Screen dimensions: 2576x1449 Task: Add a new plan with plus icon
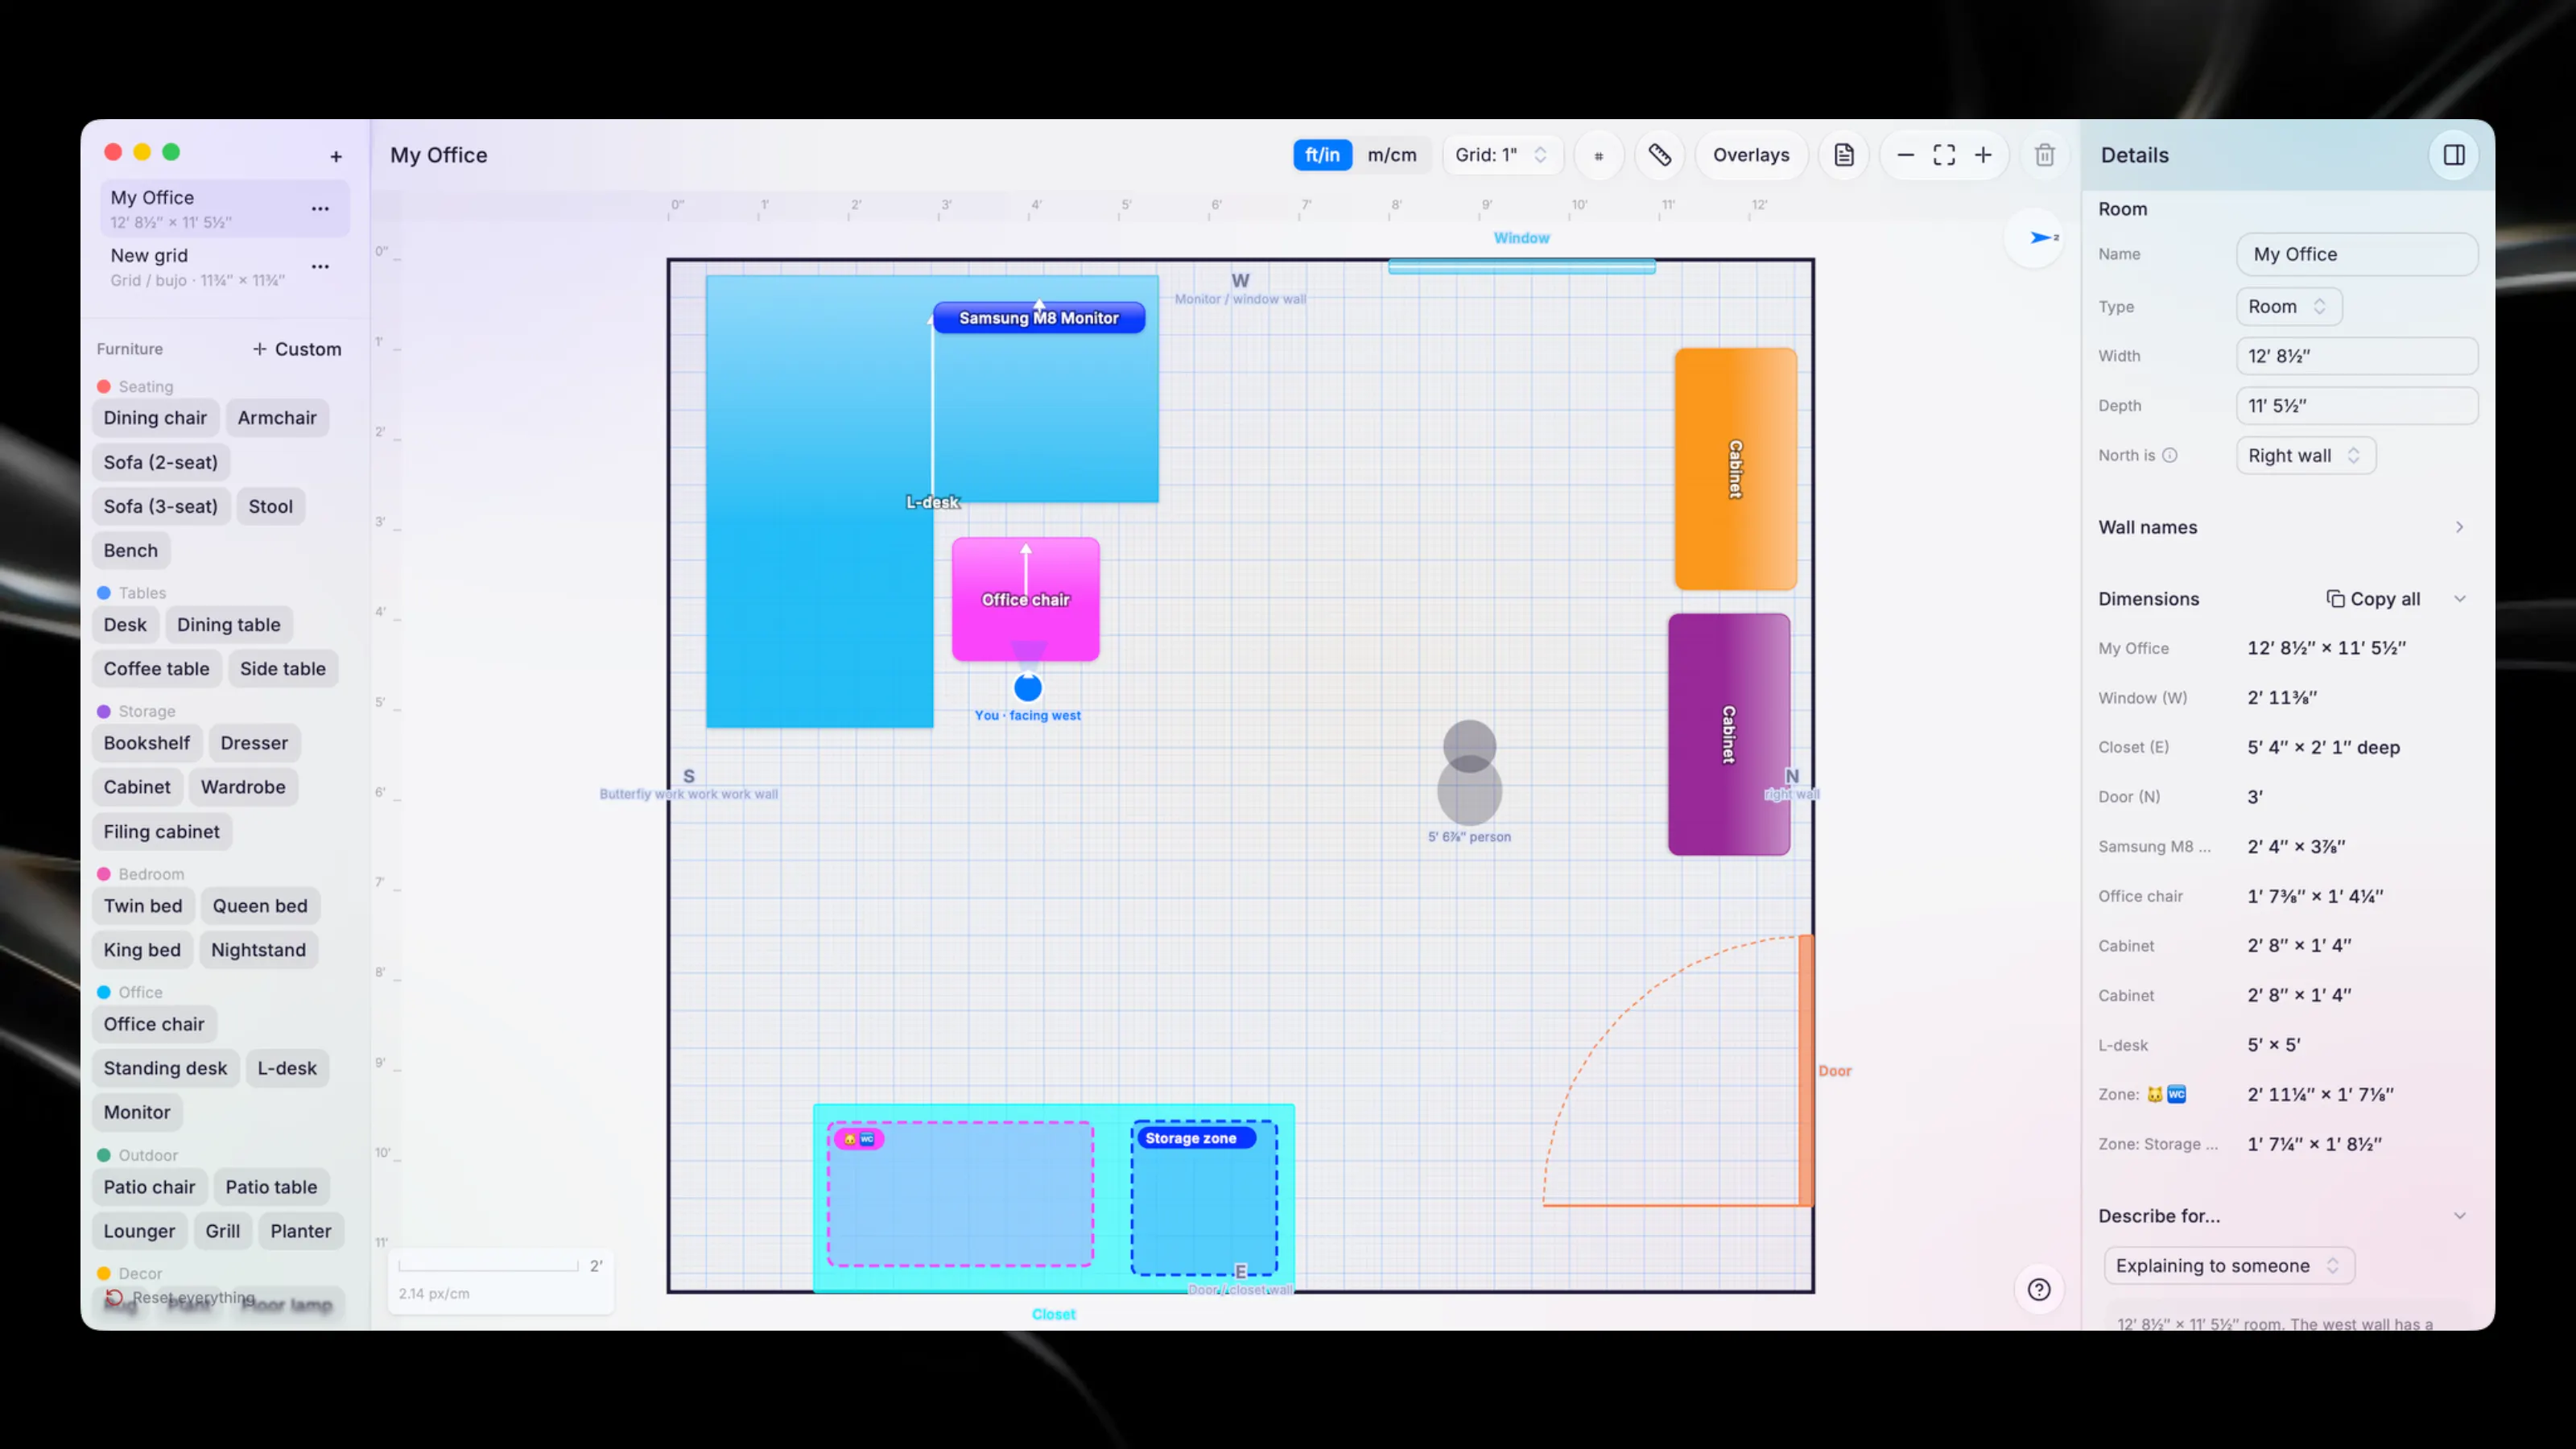click(336, 157)
